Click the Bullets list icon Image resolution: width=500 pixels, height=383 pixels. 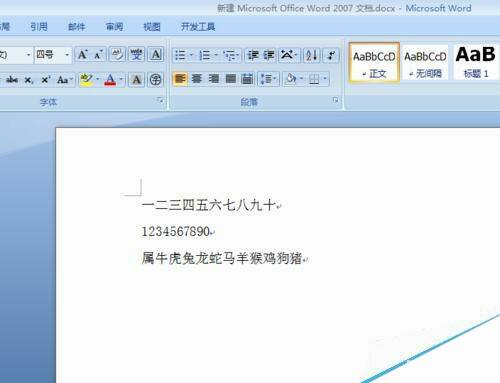click(180, 55)
